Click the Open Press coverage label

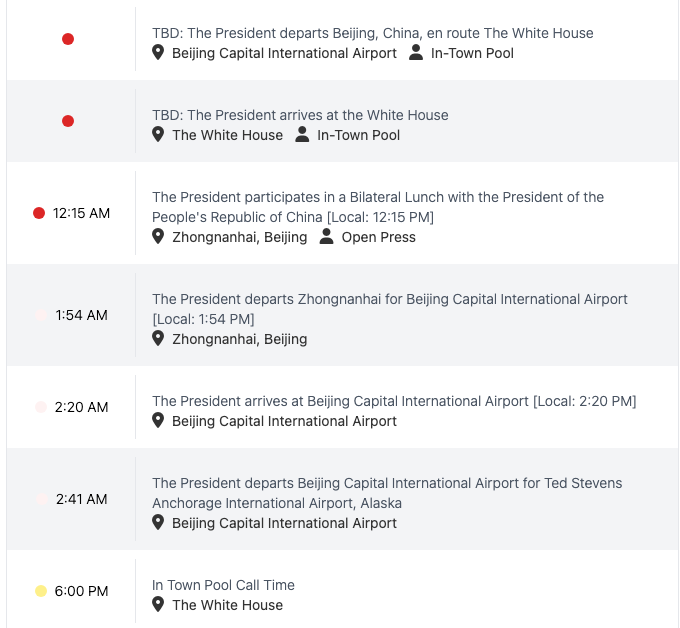(379, 237)
